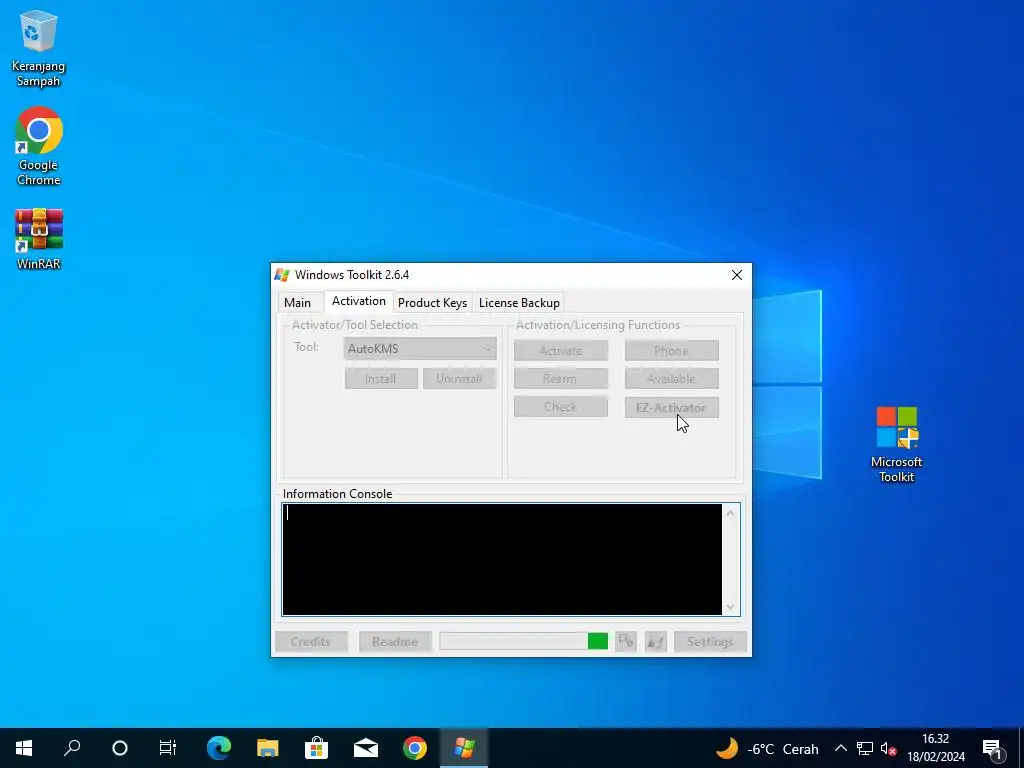The height and width of the screenshot is (768, 1024).
Task: Launch Microsoft Edge from taskbar
Action: [218, 748]
